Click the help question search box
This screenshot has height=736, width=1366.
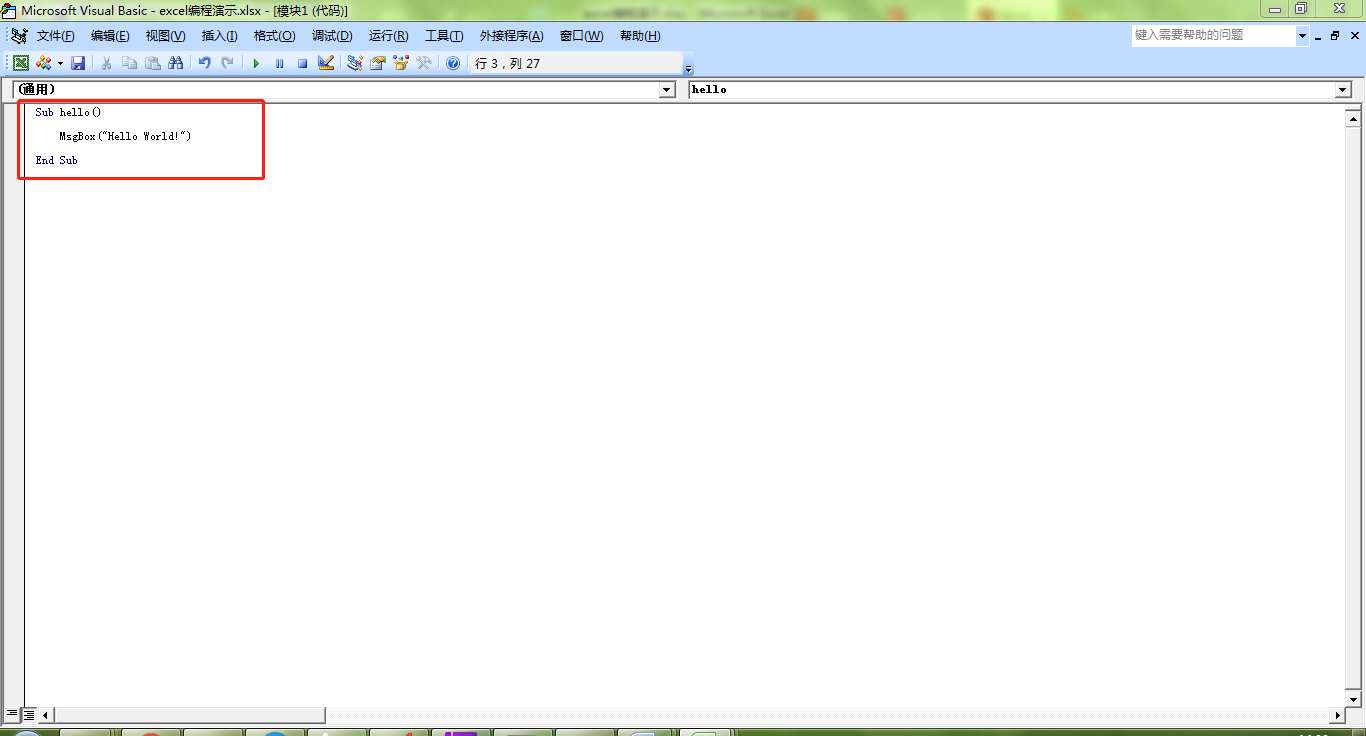pyautogui.click(x=1213, y=35)
